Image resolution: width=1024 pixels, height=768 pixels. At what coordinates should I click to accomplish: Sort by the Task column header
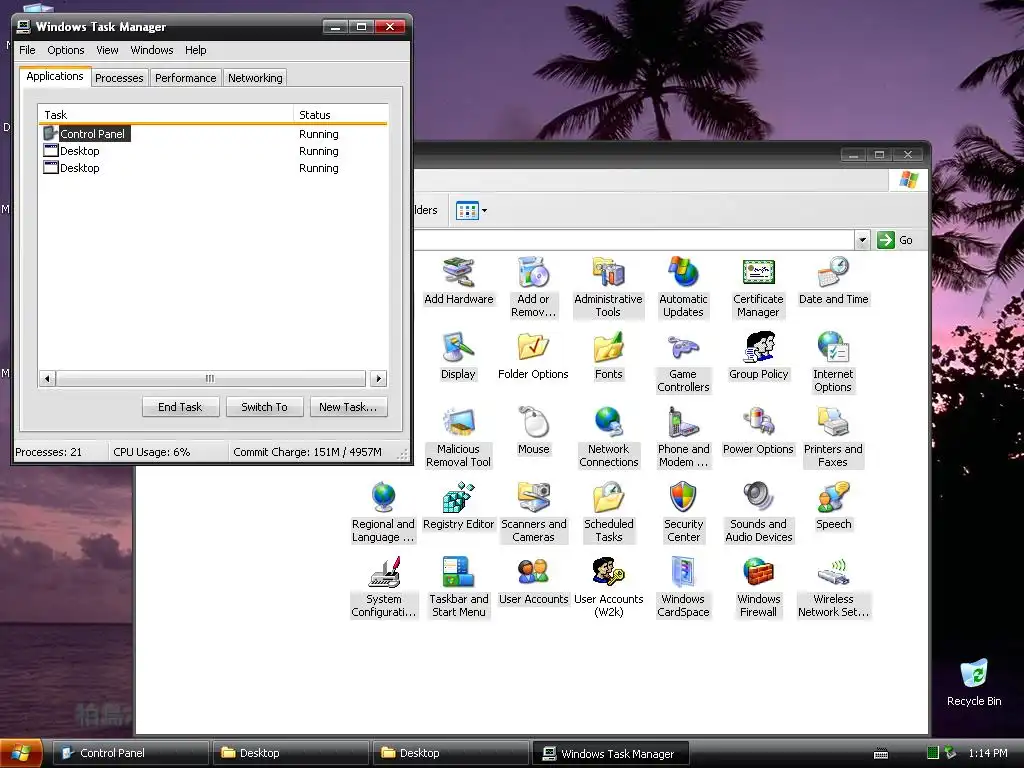coord(166,114)
